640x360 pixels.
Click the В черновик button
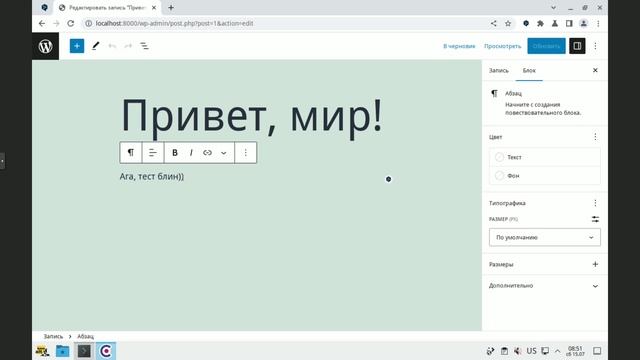[x=459, y=46]
